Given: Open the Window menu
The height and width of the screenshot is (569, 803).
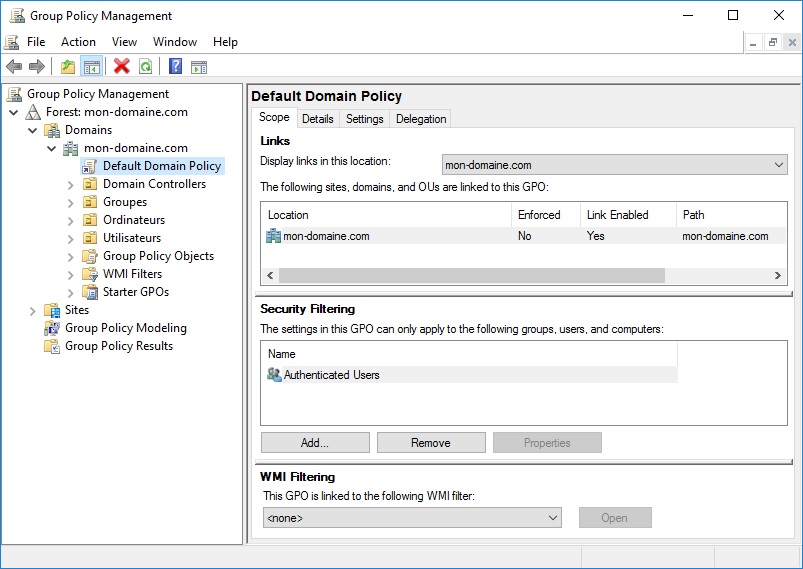Looking at the screenshot, I should (x=175, y=42).
